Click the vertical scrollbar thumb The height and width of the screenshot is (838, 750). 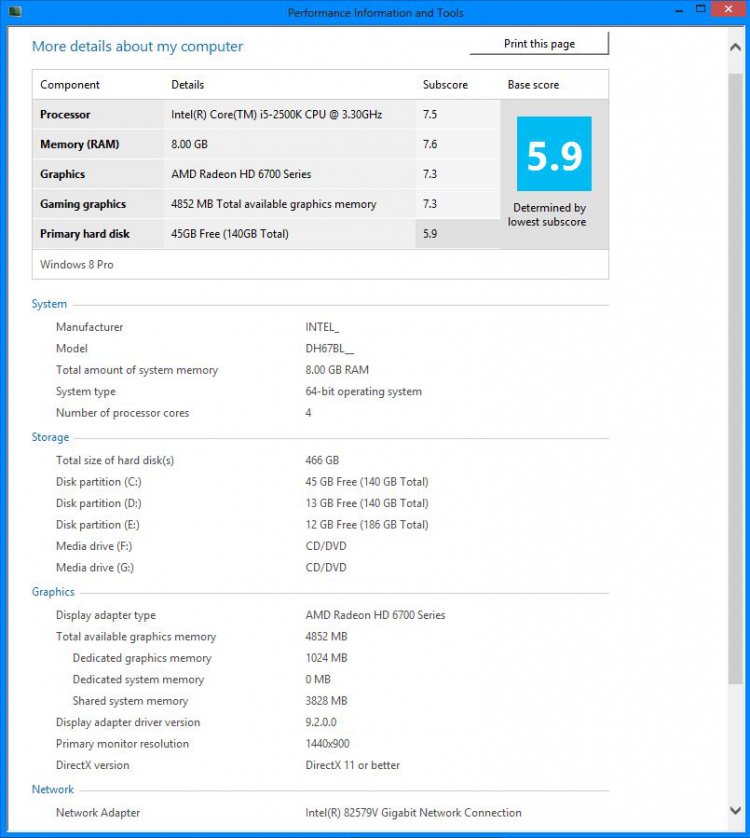tap(736, 378)
